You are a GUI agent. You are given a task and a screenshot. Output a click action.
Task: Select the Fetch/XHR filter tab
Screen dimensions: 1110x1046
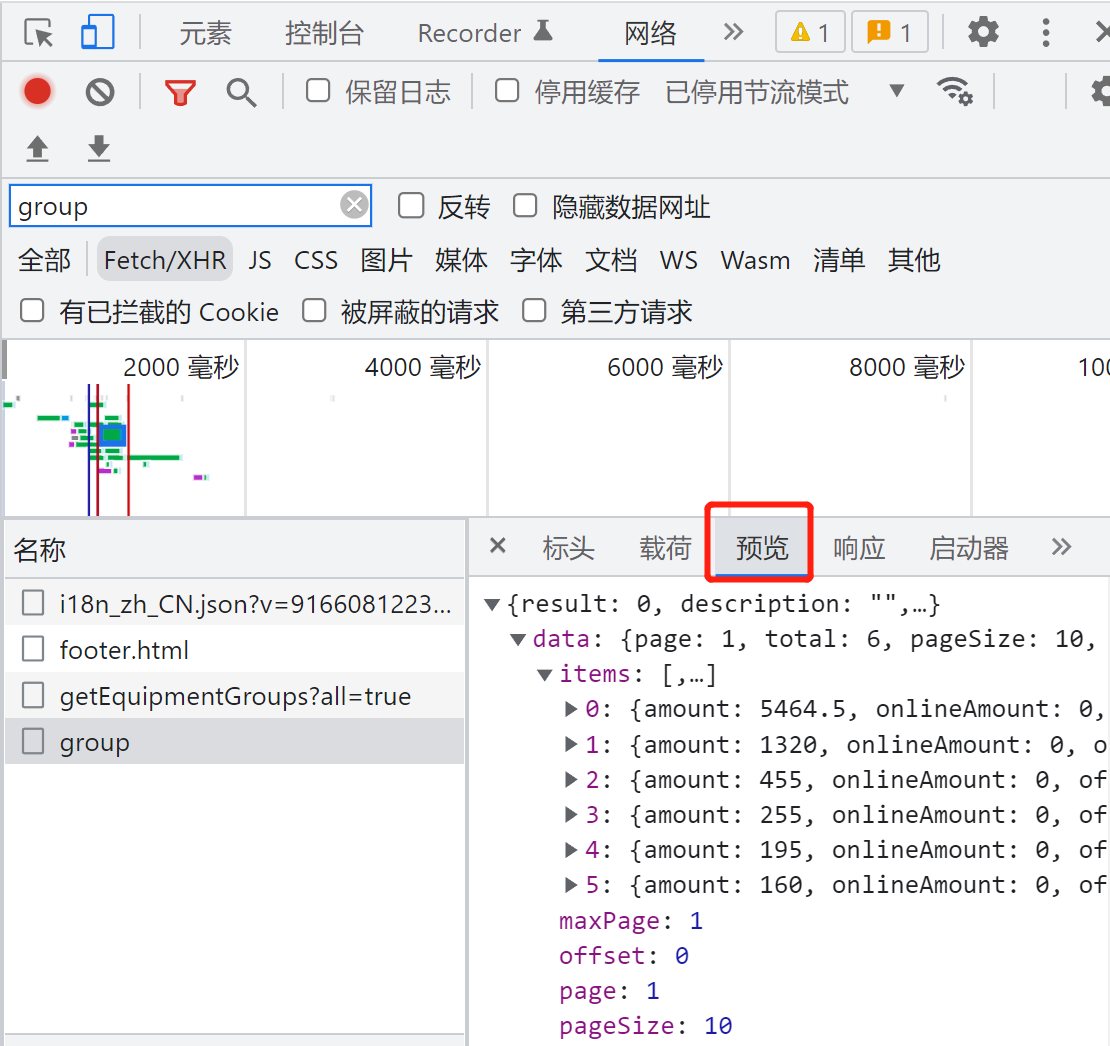pyautogui.click(x=164, y=259)
